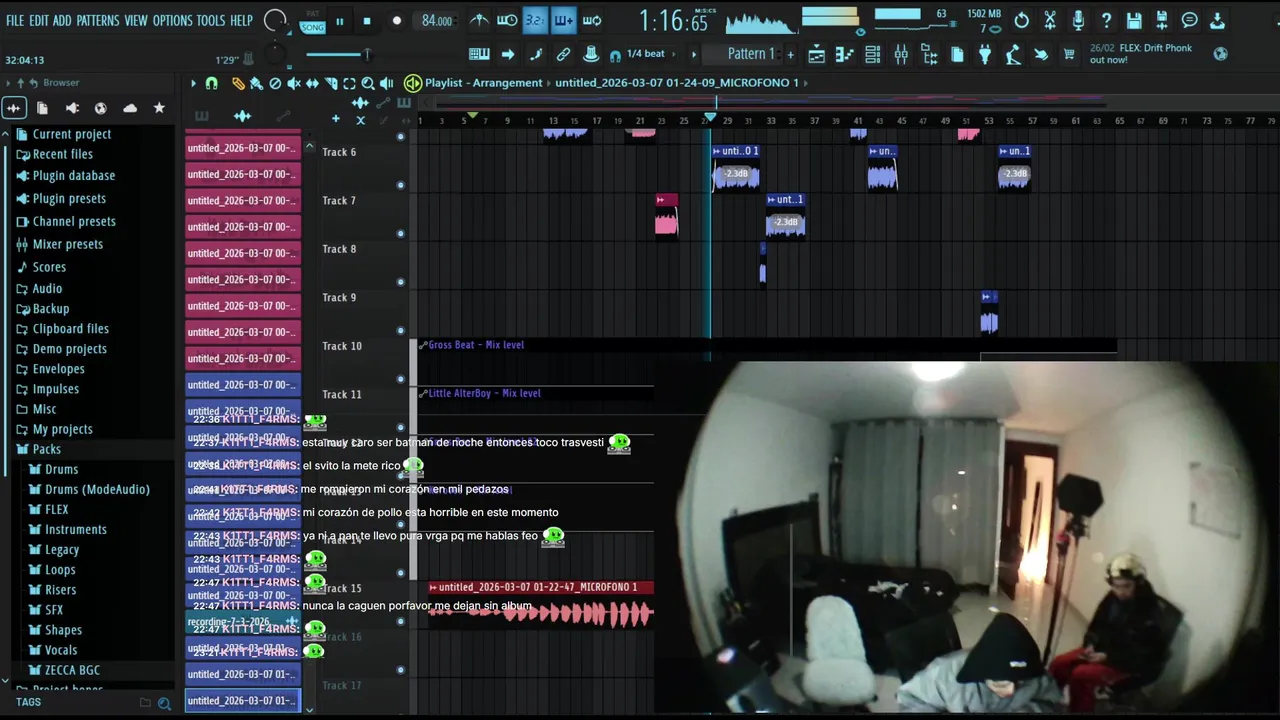Select the zoom magnifier tool in playlist
1280x720 pixels.
click(x=368, y=83)
